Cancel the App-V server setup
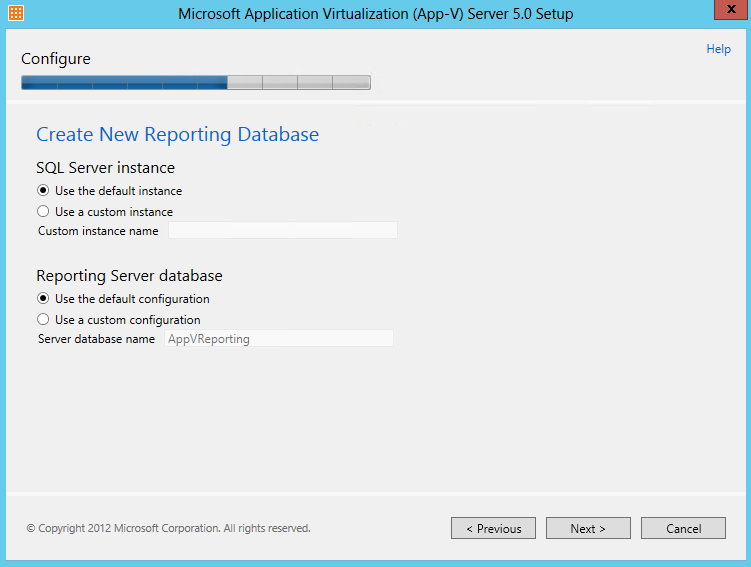751x567 pixels. (x=683, y=528)
